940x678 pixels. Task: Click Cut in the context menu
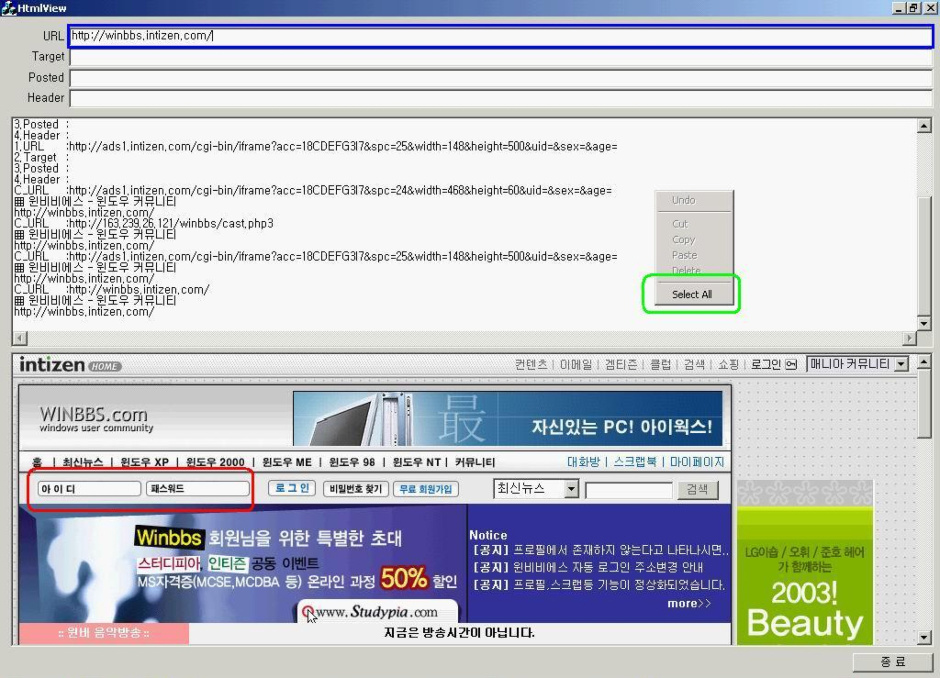pos(680,224)
